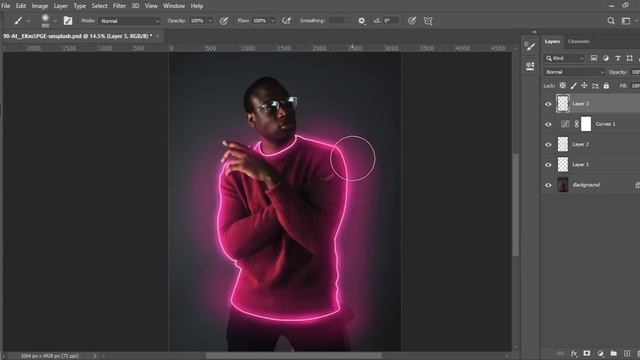Hide Curves 1 layer visibility
This screenshot has height=360, width=640.
click(x=548, y=124)
